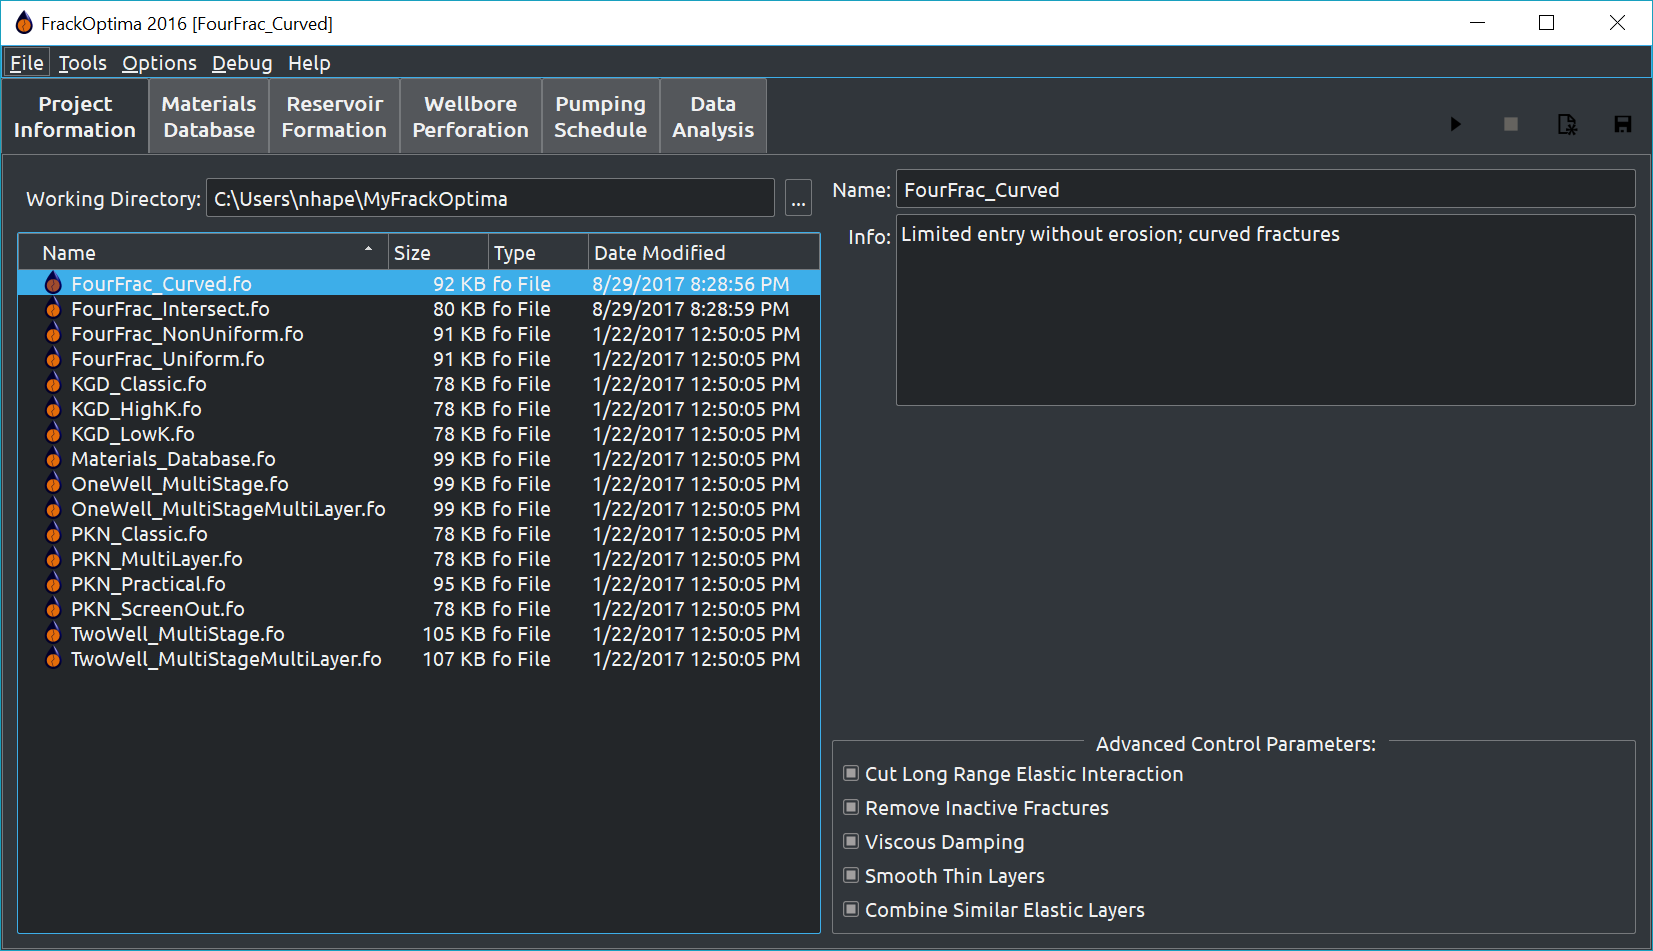The height and width of the screenshot is (951, 1653).
Task: Click the 105 KB size cell
Action: tap(454, 634)
